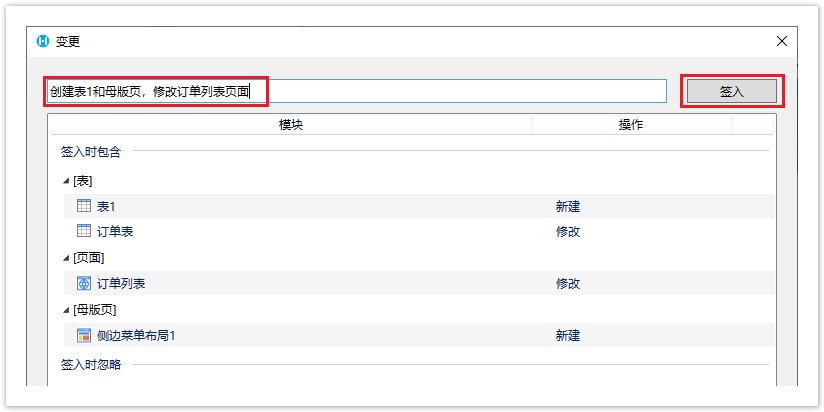
Task: Click the 签入时忽略 section heading
Action: click(x=91, y=364)
